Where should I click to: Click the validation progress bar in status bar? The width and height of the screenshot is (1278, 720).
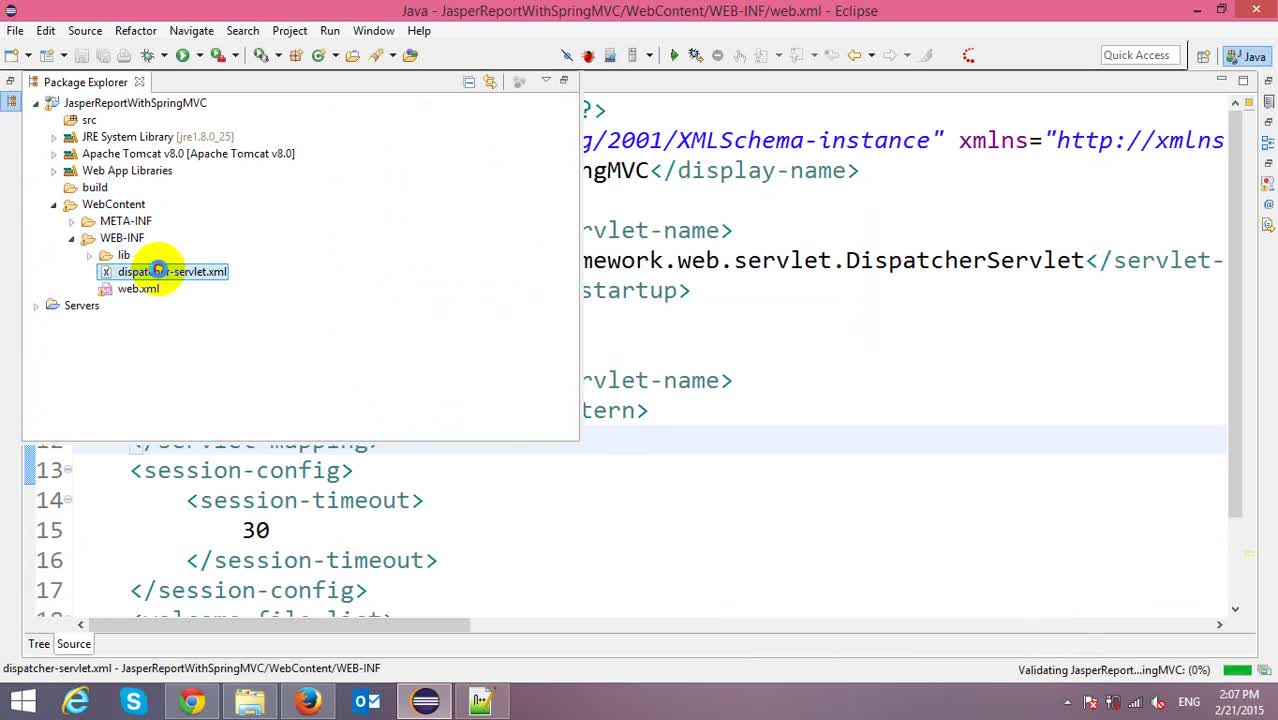point(1238,670)
